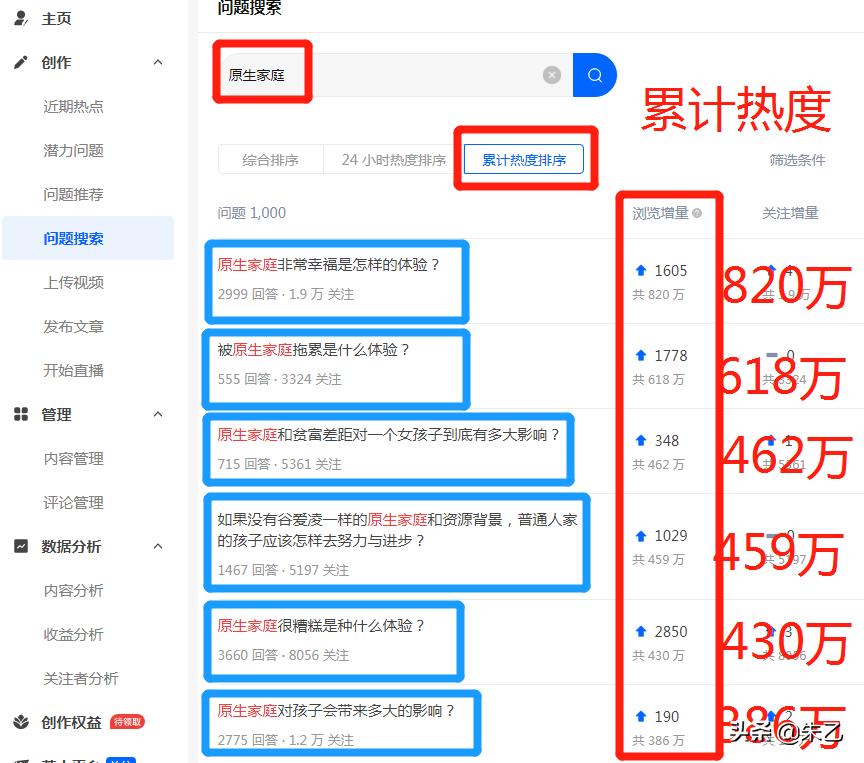Collapse the 创作 section chevron
The width and height of the screenshot is (864, 763).
(156, 62)
